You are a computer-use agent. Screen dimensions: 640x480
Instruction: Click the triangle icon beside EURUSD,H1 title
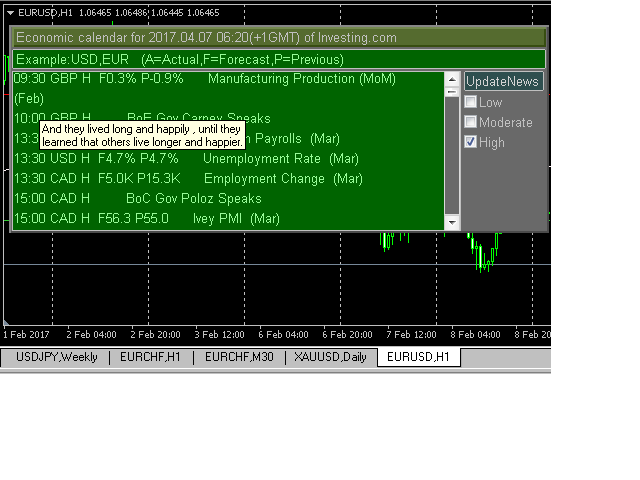tap(10, 12)
